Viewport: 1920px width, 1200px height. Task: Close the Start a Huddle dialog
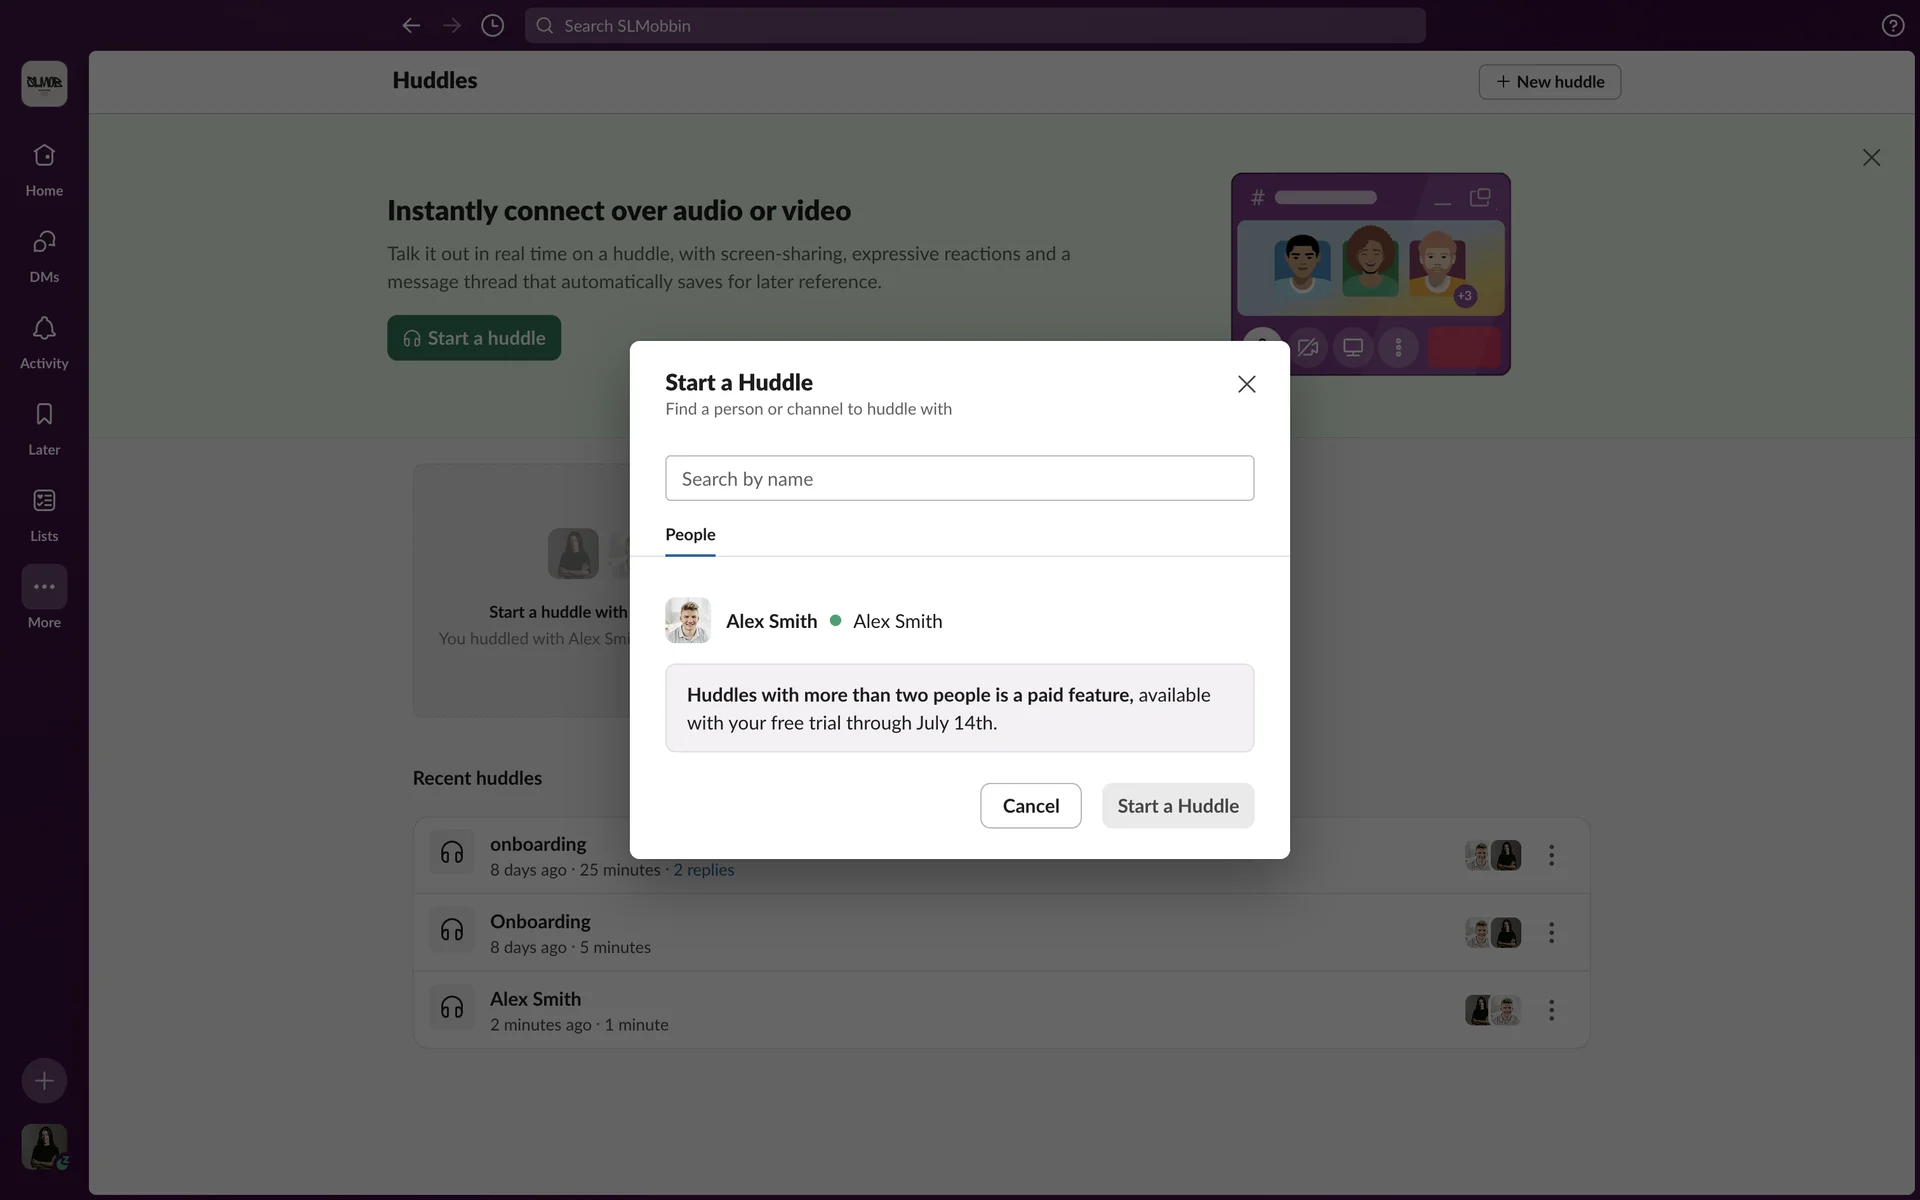(x=1246, y=384)
